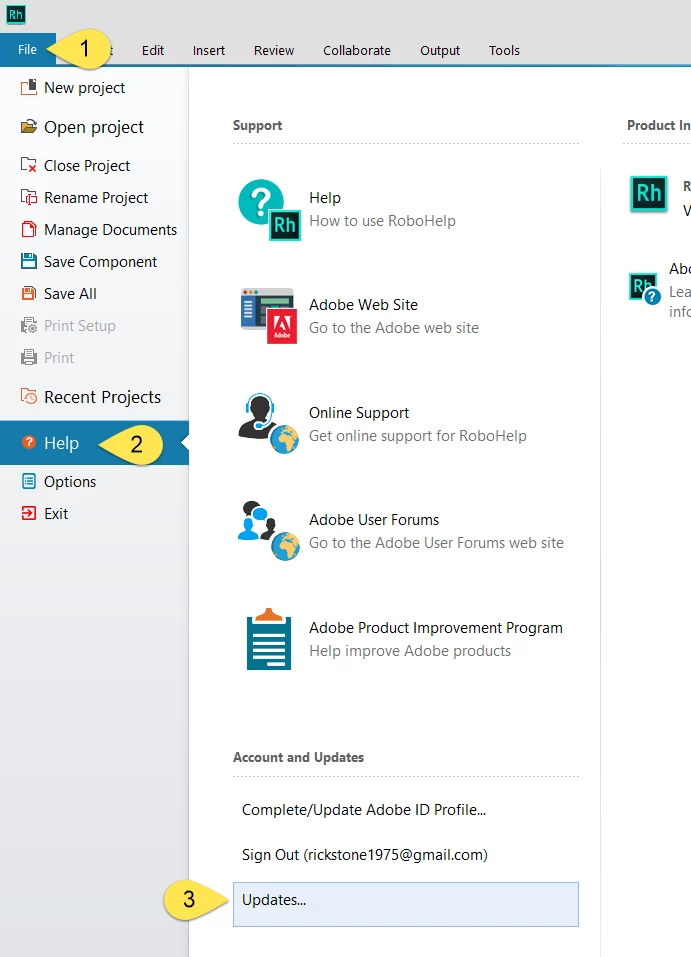Click the Rename Project icon
The width and height of the screenshot is (691, 957).
click(x=29, y=197)
